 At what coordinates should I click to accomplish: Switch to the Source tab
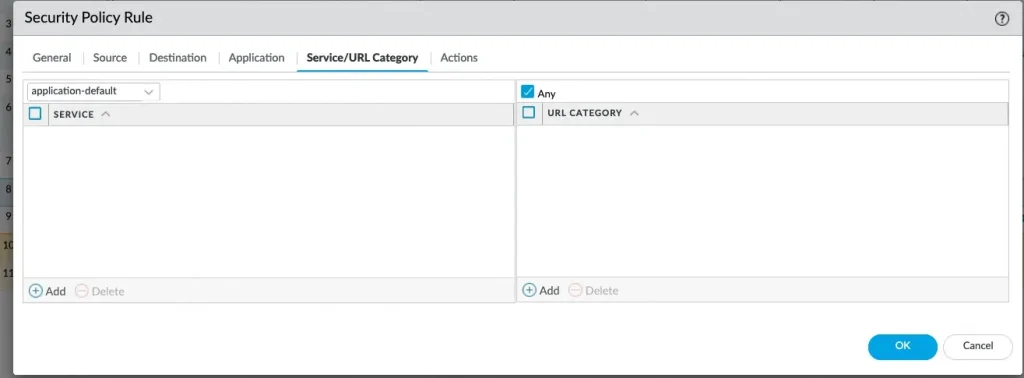(110, 57)
